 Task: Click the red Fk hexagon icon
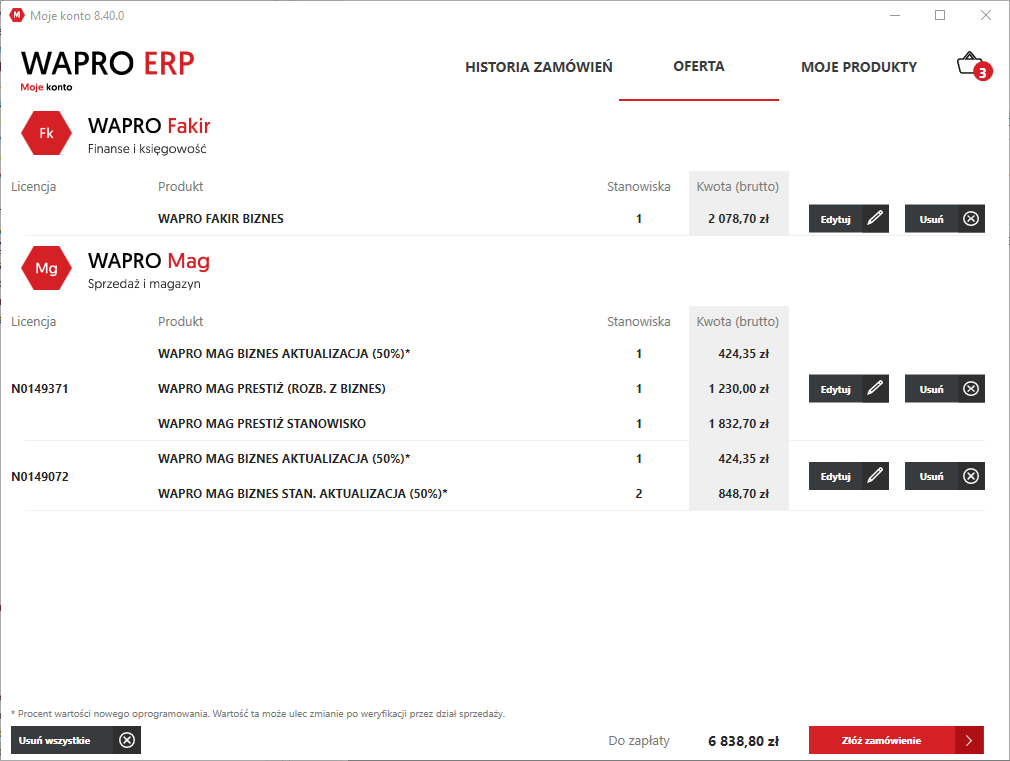coord(46,133)
